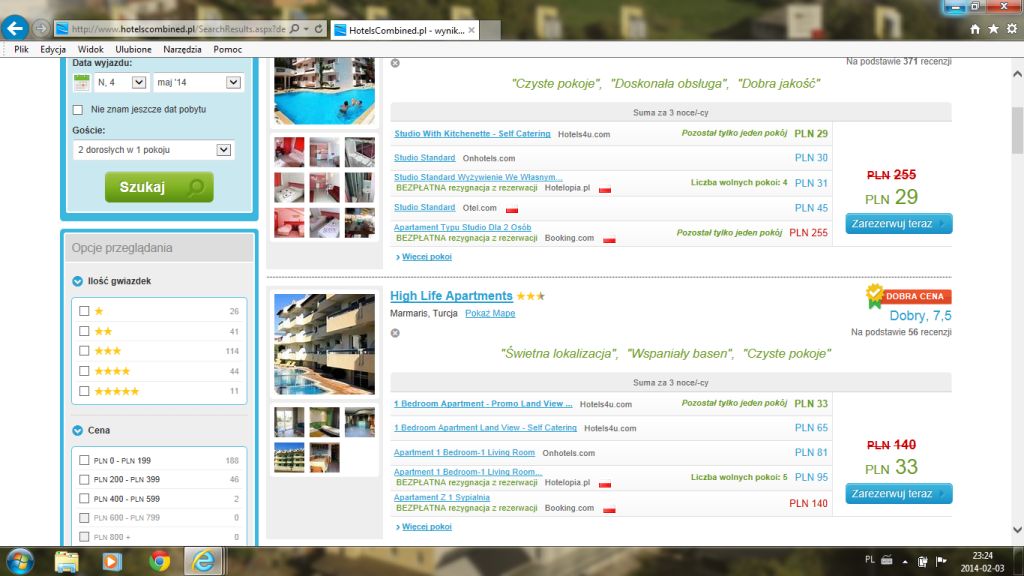Open the Widok menu

pyautogui.click(x=90, y=50)
